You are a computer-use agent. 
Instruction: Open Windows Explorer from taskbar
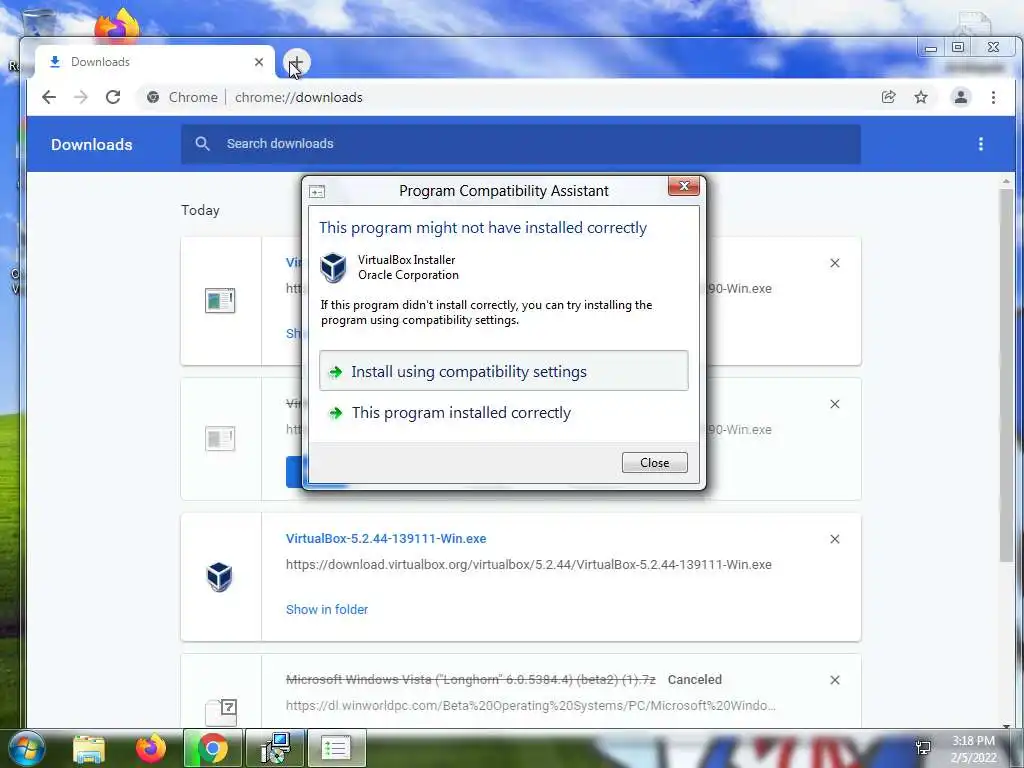click(88, 748)
